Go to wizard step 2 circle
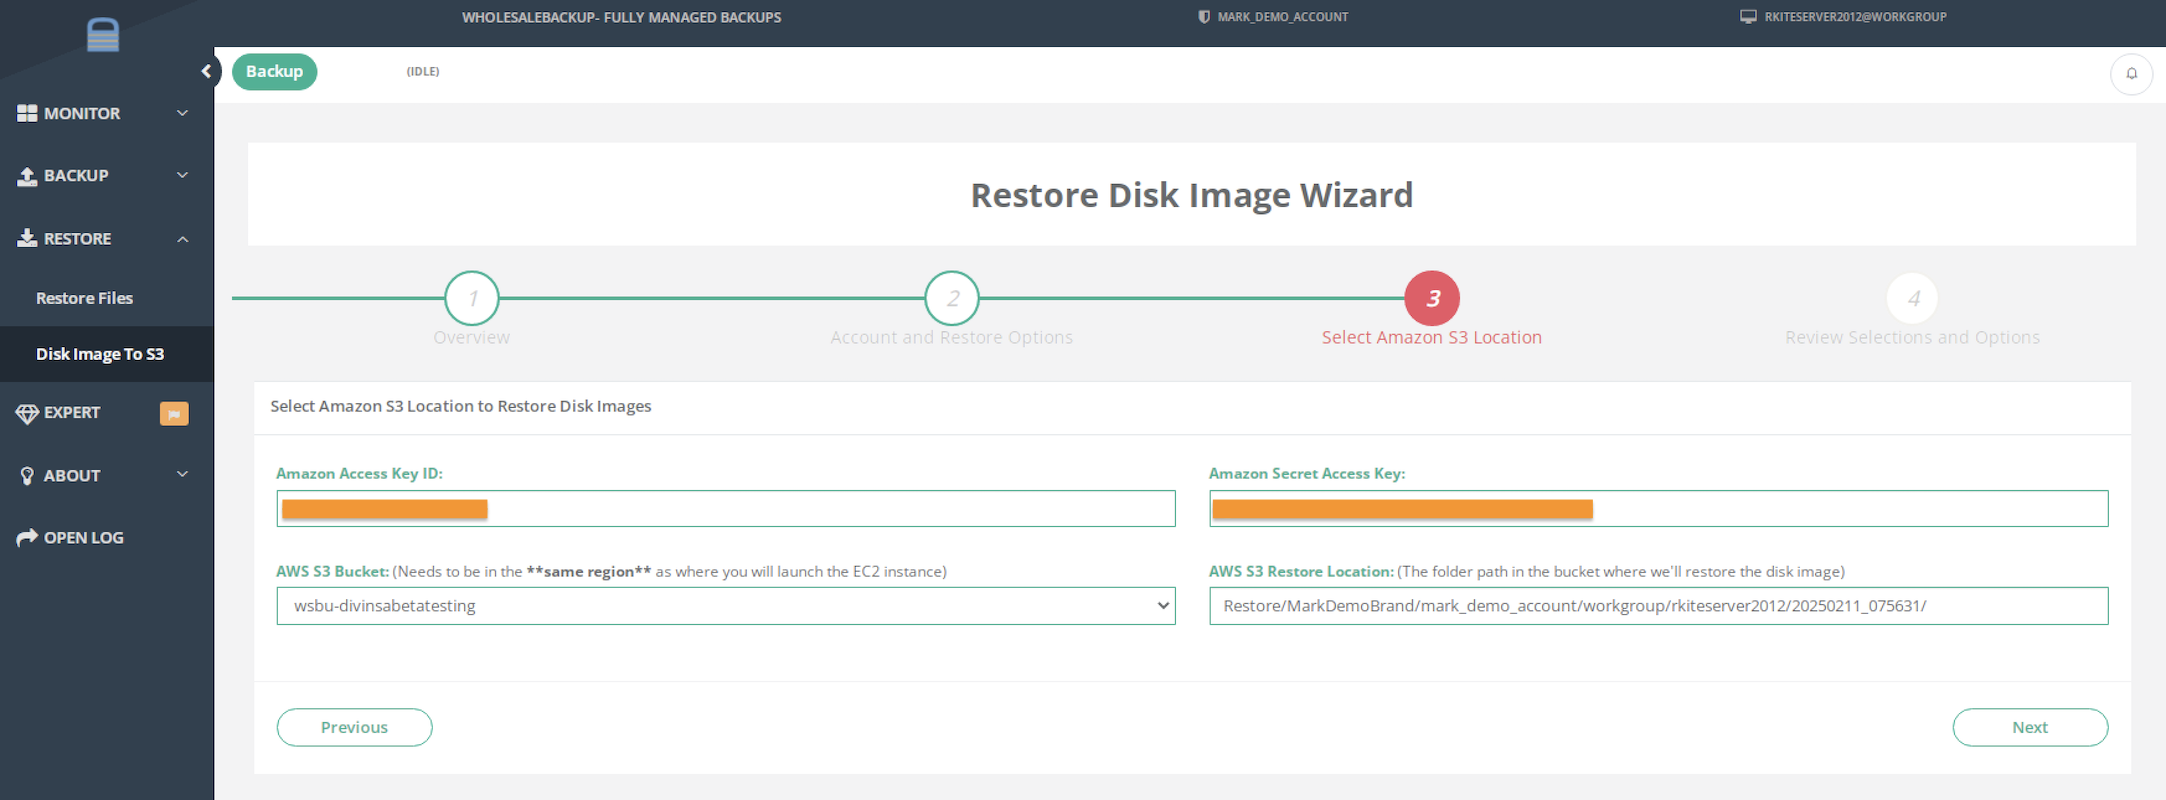 tap(952, 298)
